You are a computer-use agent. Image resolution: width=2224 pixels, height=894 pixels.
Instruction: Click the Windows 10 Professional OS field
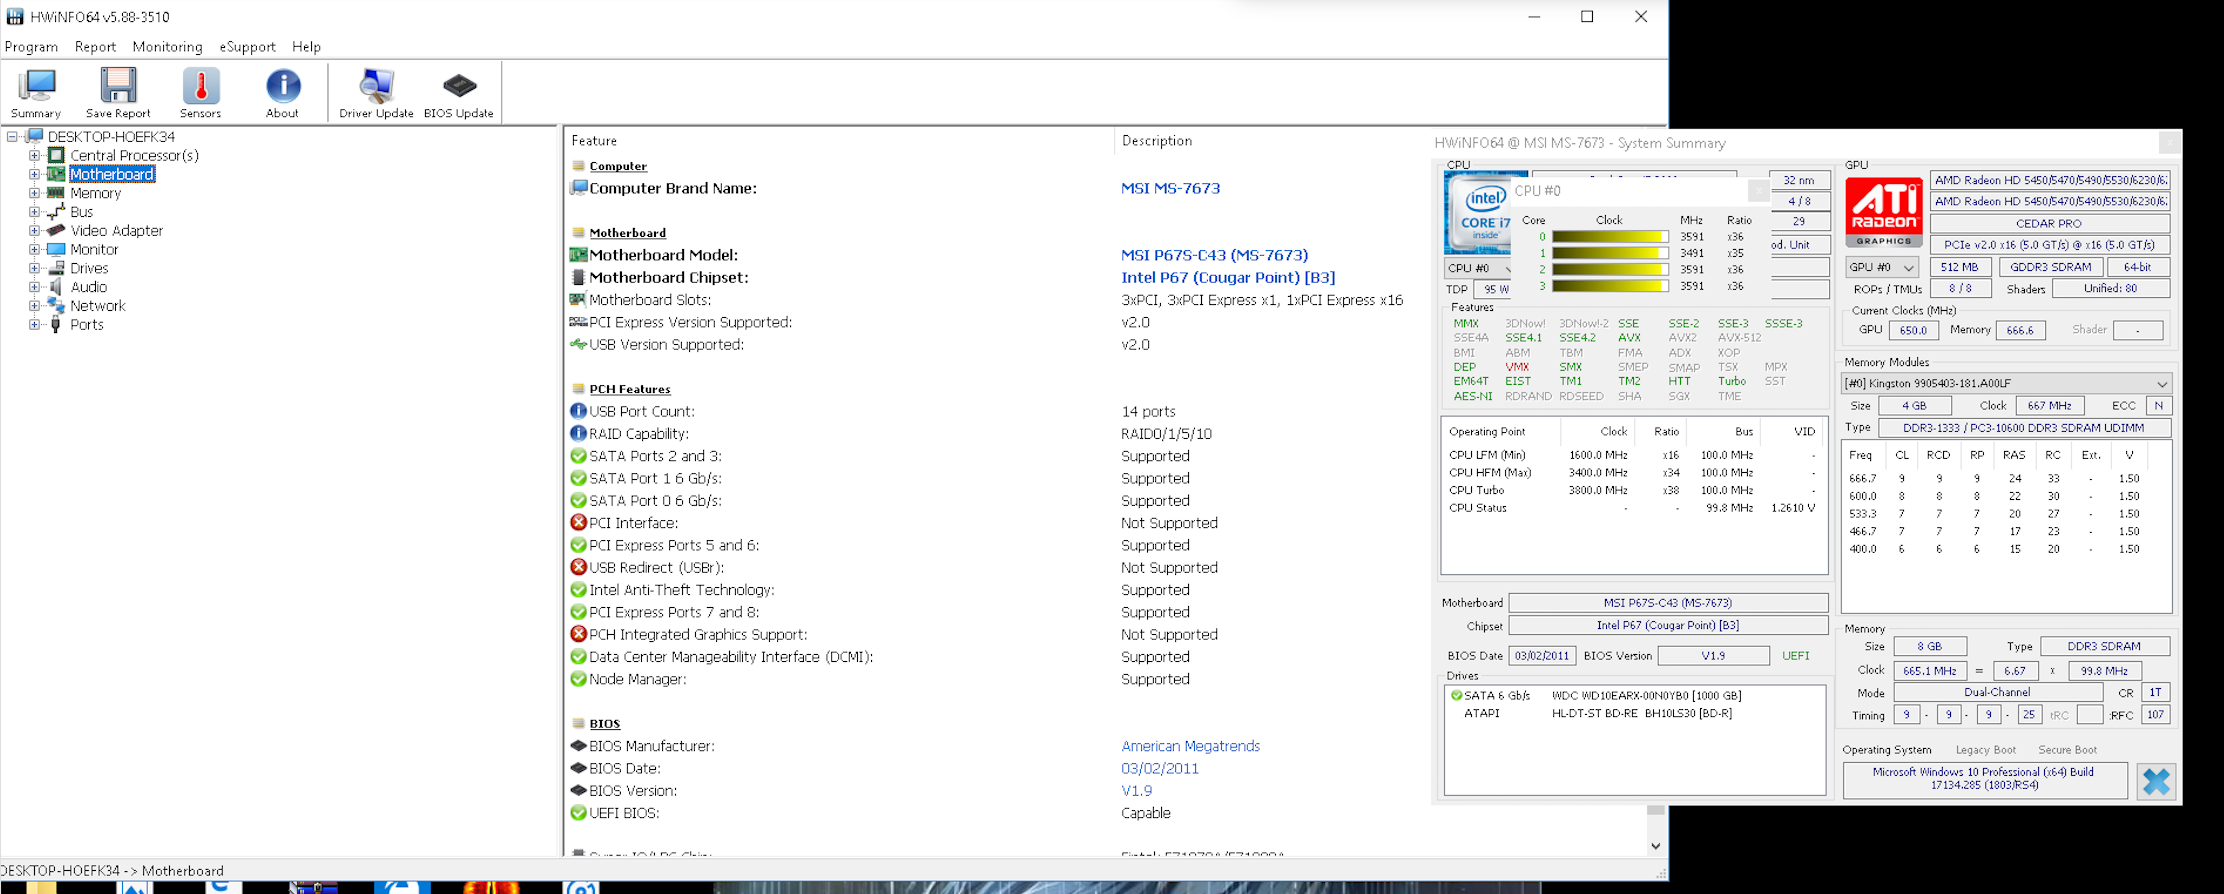pyautogui.click(x=1984, y=779)
